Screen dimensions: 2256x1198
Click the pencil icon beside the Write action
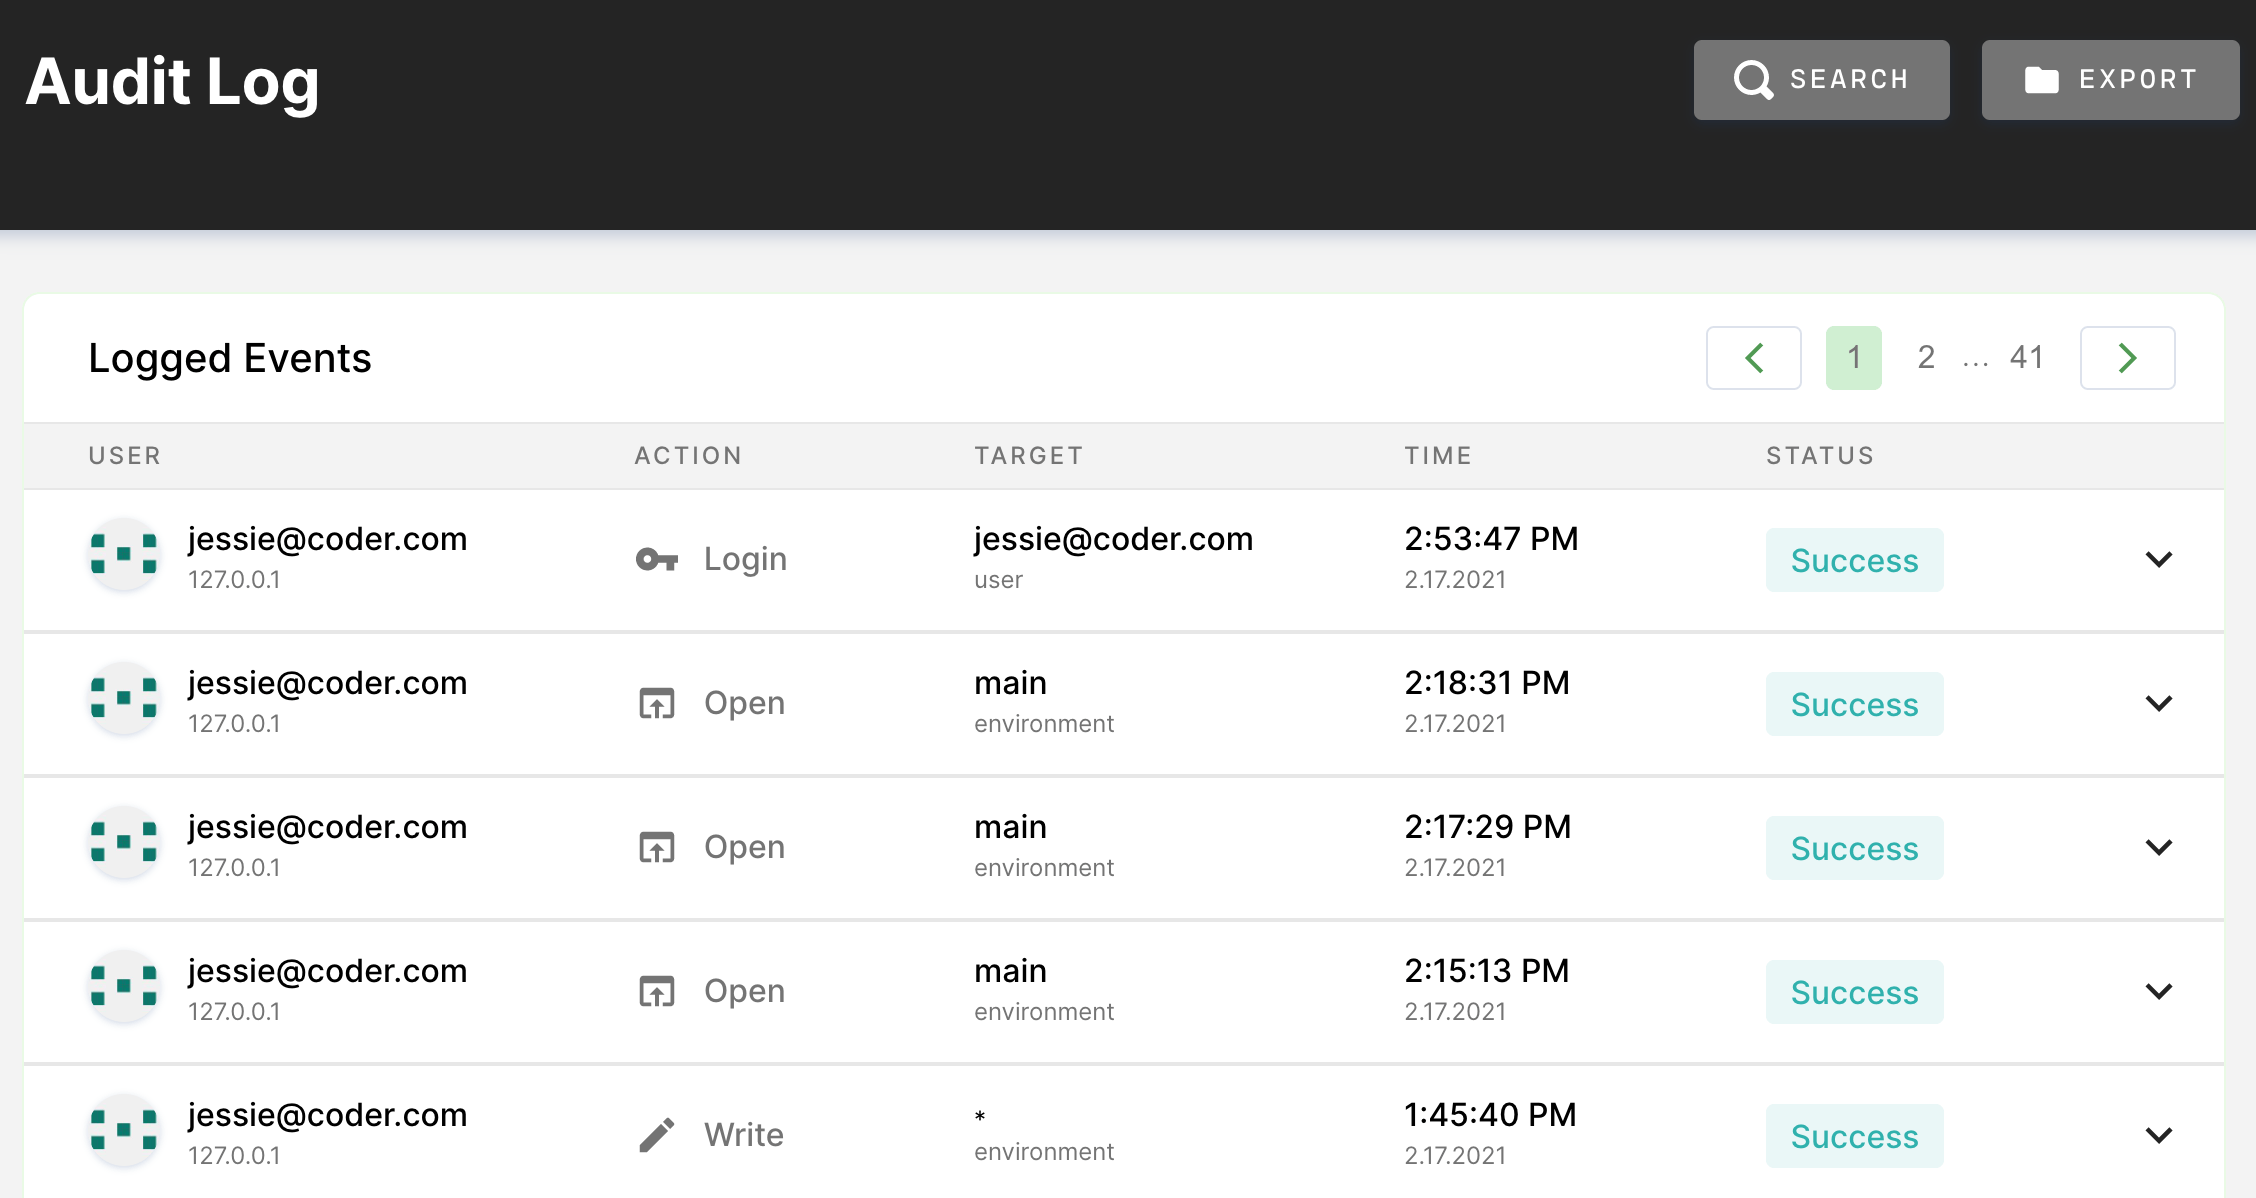(x=657, y=1133)
